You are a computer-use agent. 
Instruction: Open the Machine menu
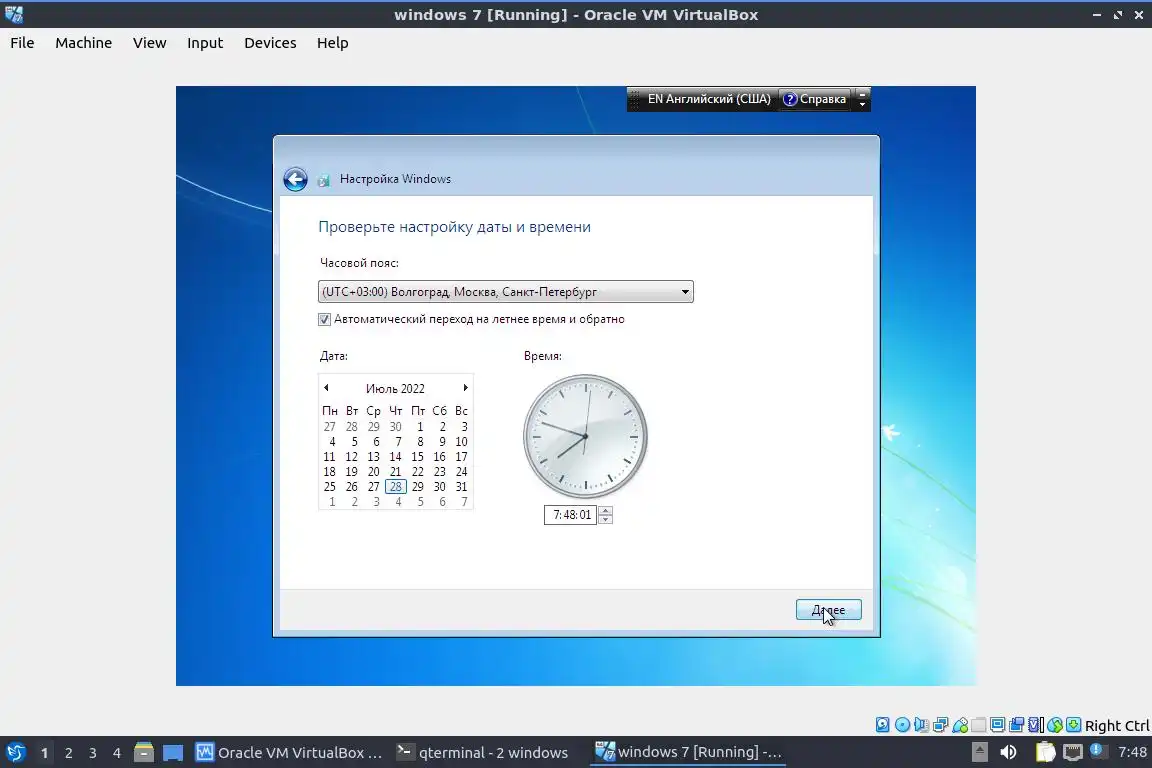tap(84, 43)
